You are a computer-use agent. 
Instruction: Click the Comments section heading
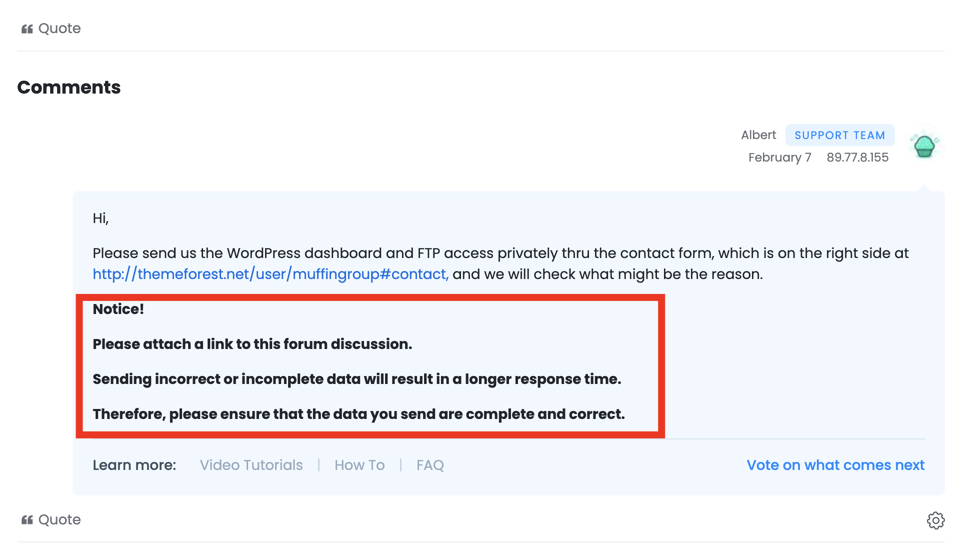(69, 88)
